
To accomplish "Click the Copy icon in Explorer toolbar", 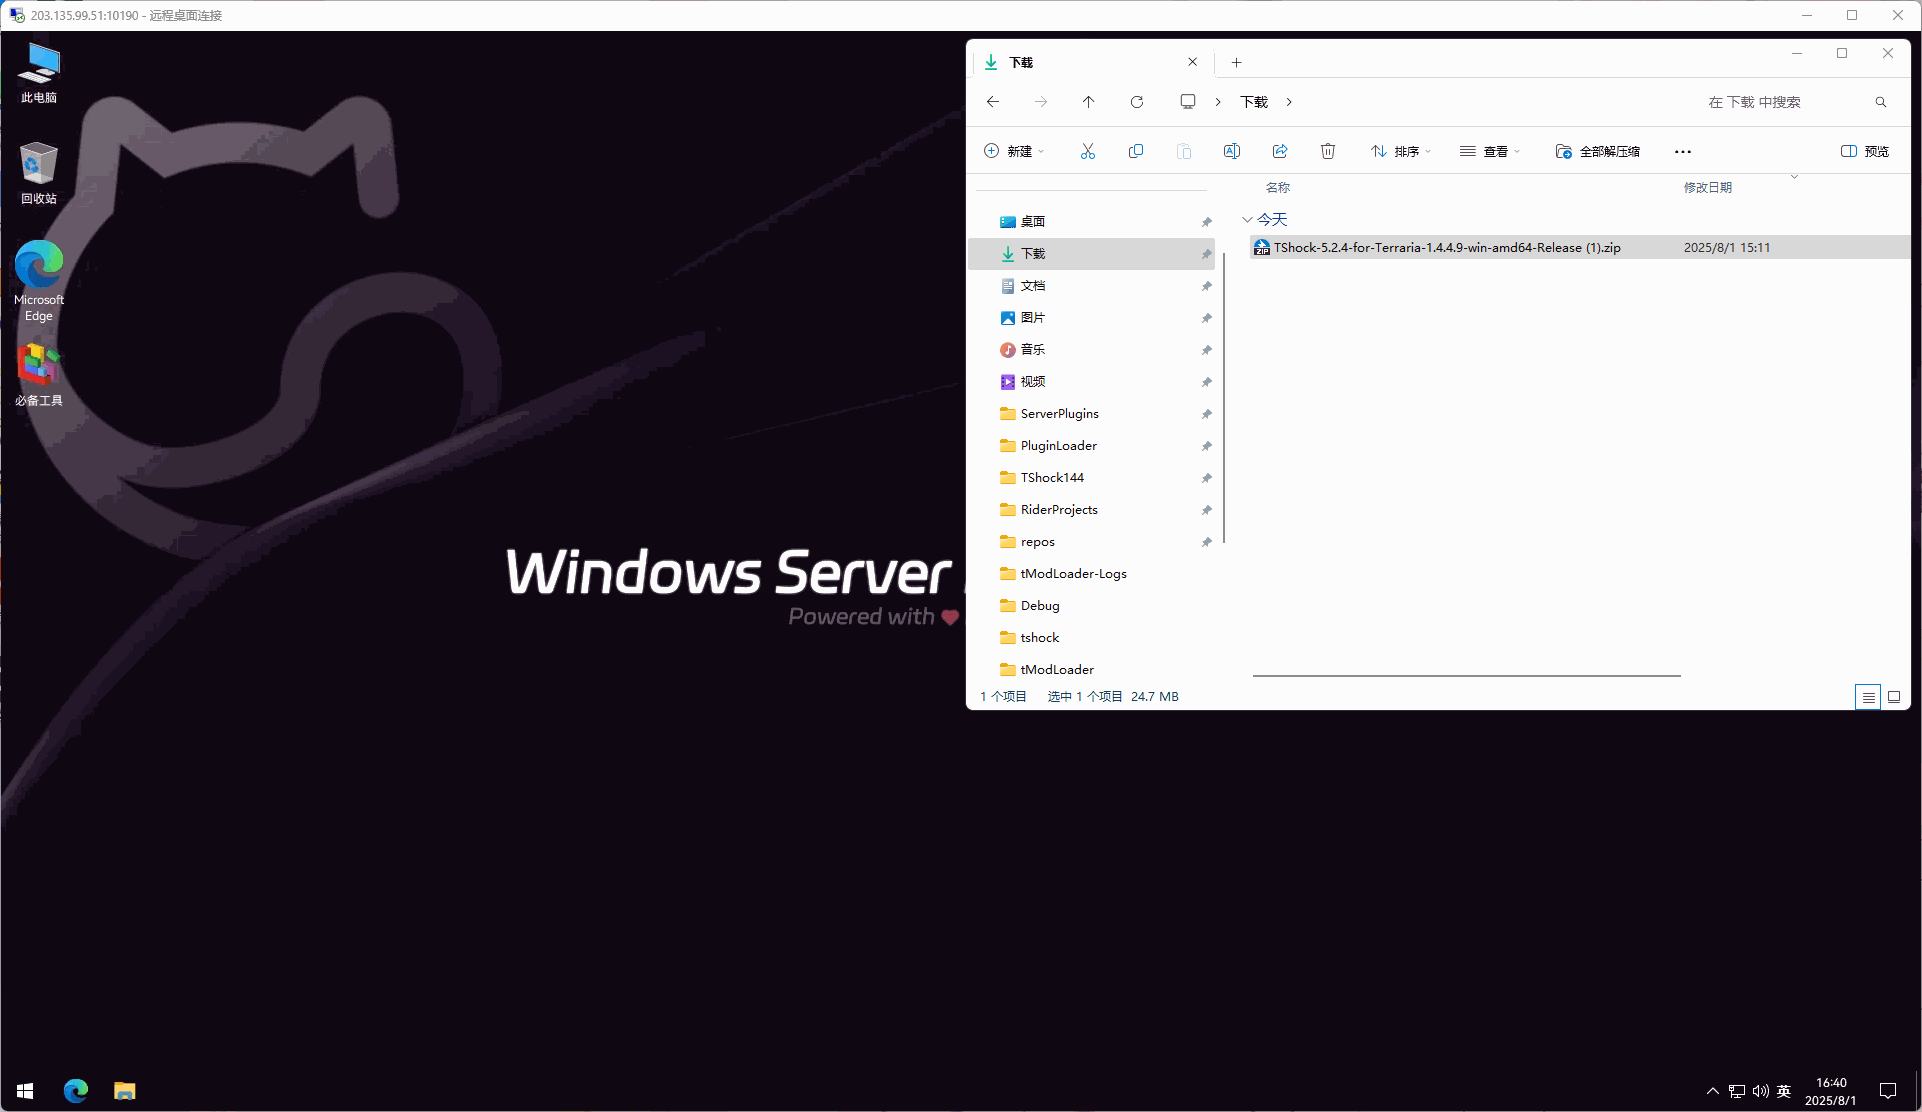I will [x=1136, y=151].
